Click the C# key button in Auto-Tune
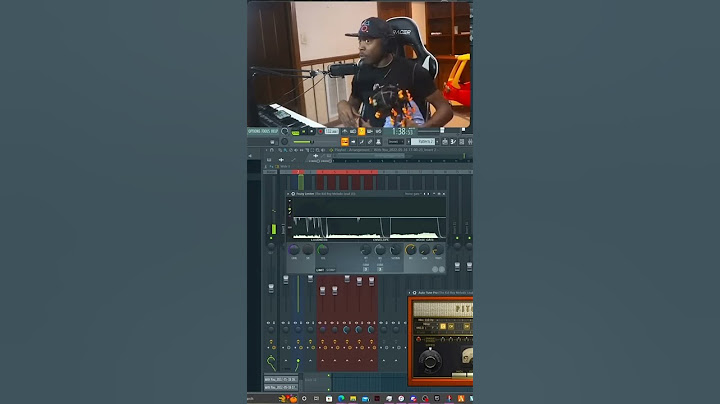Image resolution: width=720 pixels, height=404 pixels. [451, 326]
